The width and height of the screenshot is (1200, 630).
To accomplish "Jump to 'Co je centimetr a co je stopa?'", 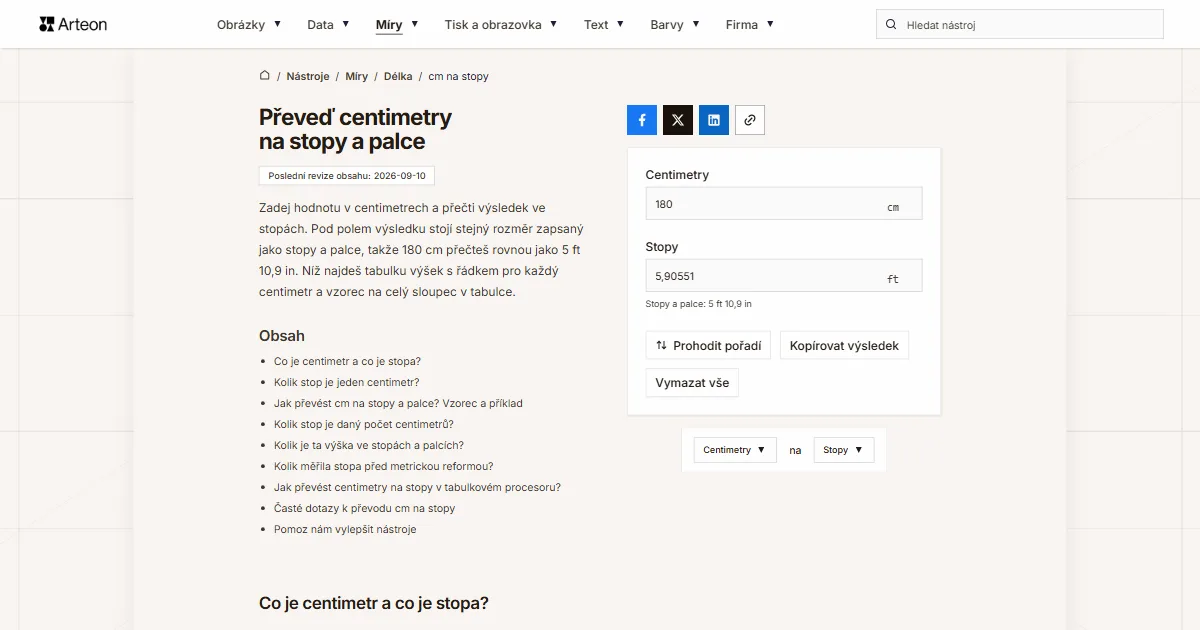I will [347, 362].
